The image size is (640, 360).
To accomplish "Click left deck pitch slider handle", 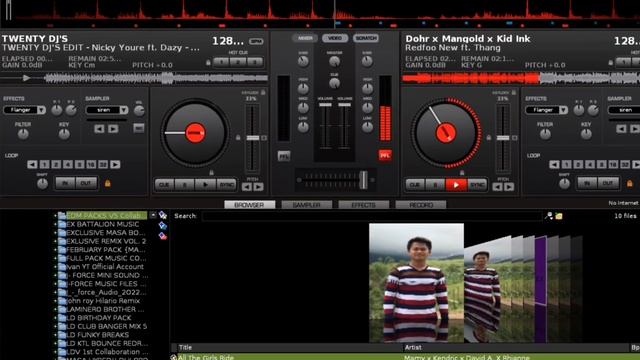I will click(x=253, y=138).
